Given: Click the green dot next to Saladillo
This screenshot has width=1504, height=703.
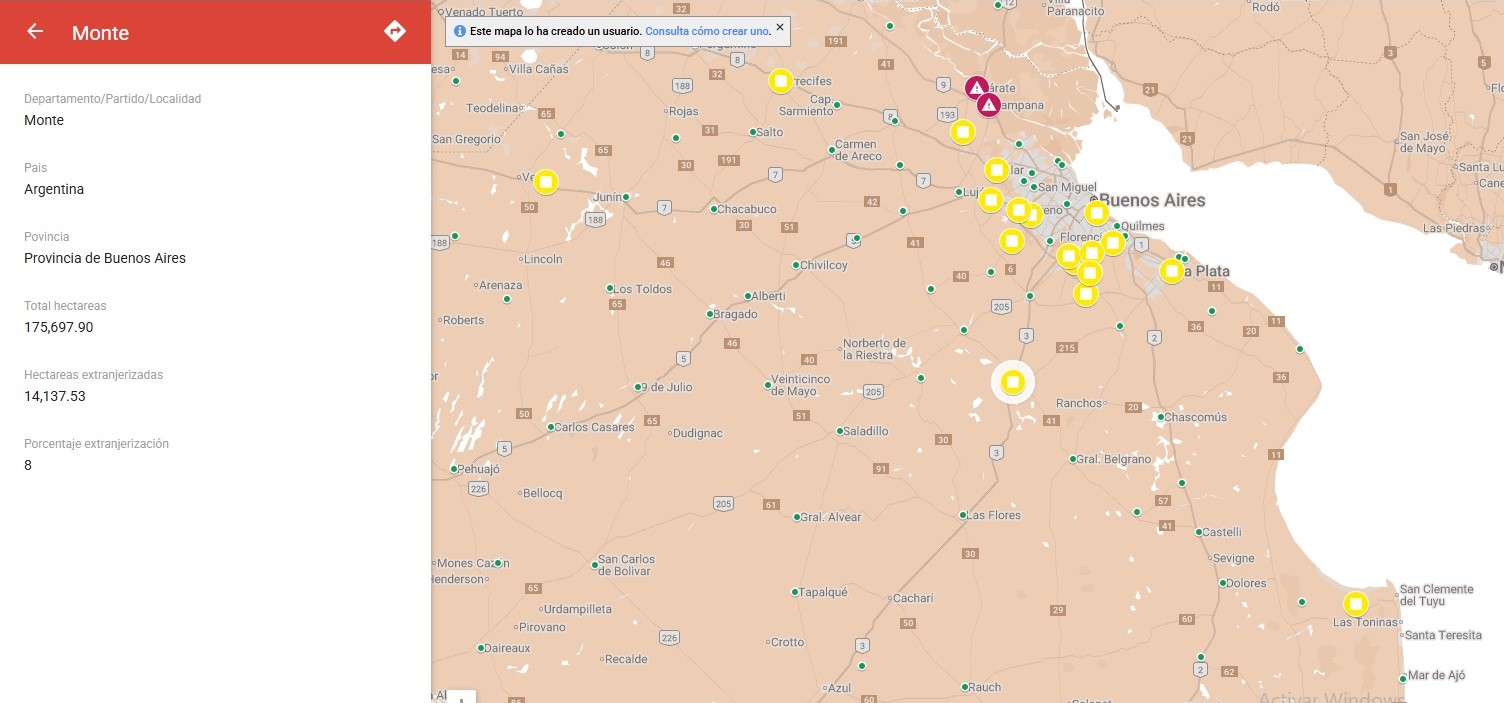Looking at the screenshot, I should coord(840,431).
